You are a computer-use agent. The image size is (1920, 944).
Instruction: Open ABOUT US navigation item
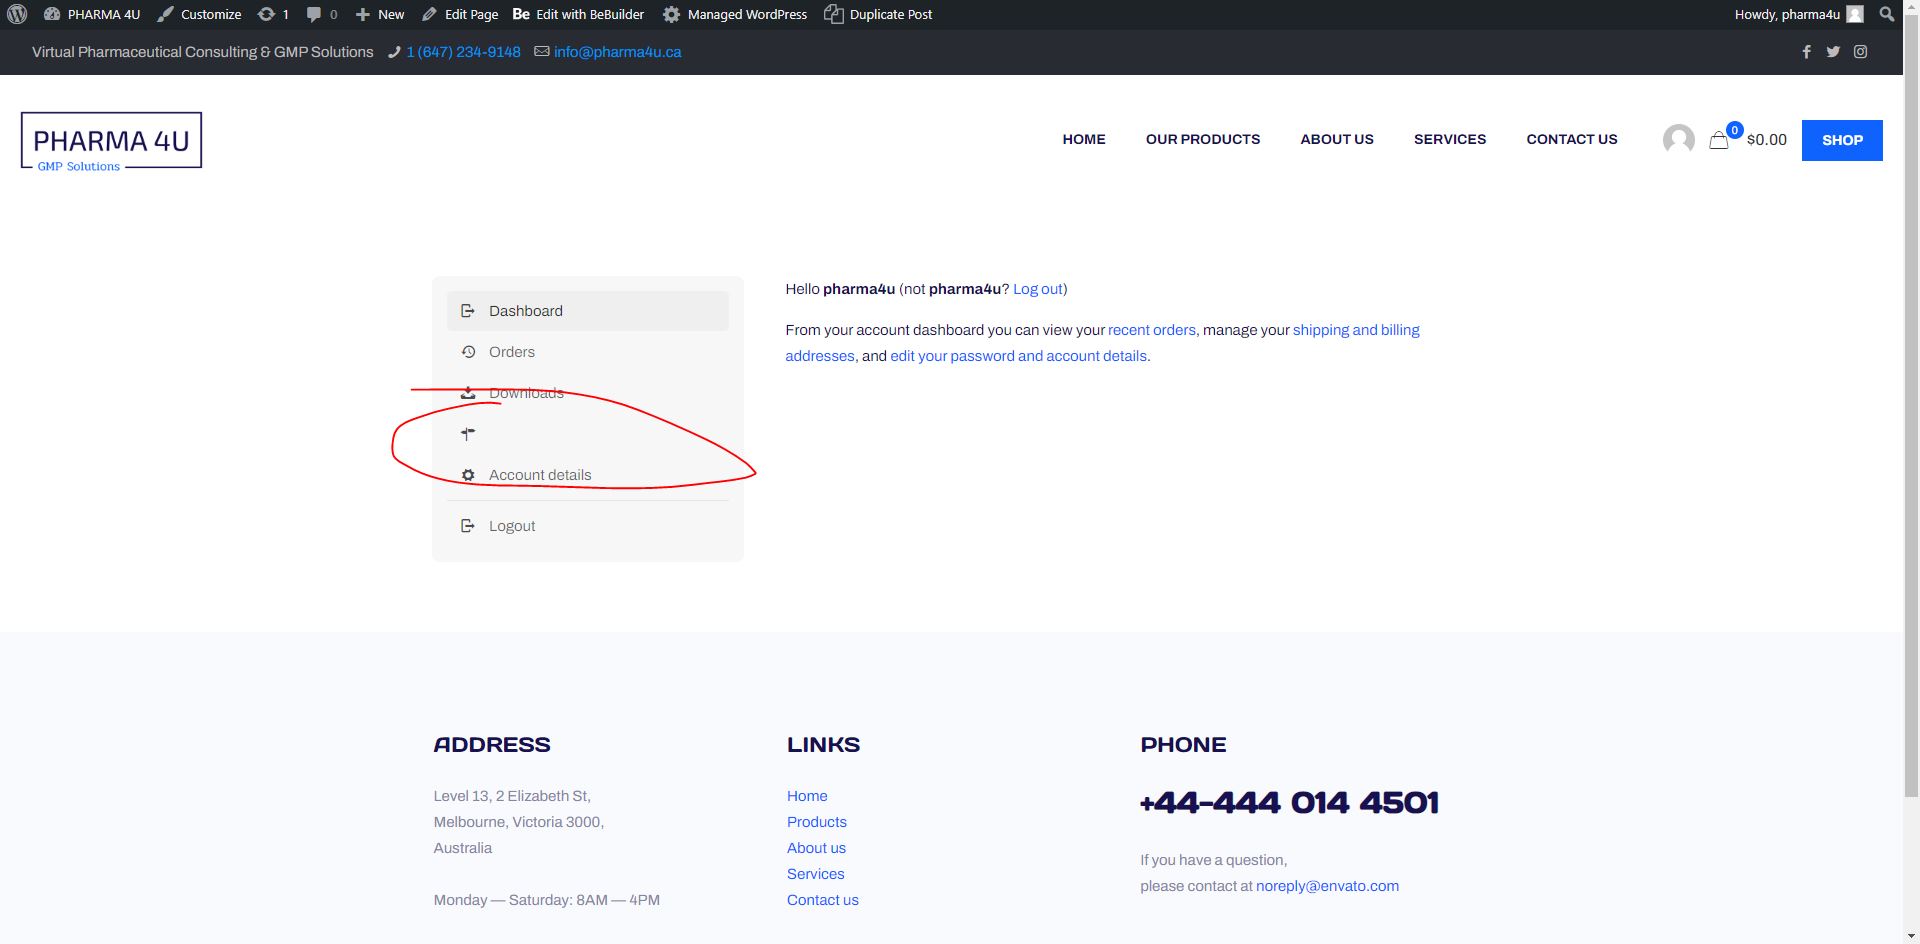pyautogui.click(x=1337, y=139)
